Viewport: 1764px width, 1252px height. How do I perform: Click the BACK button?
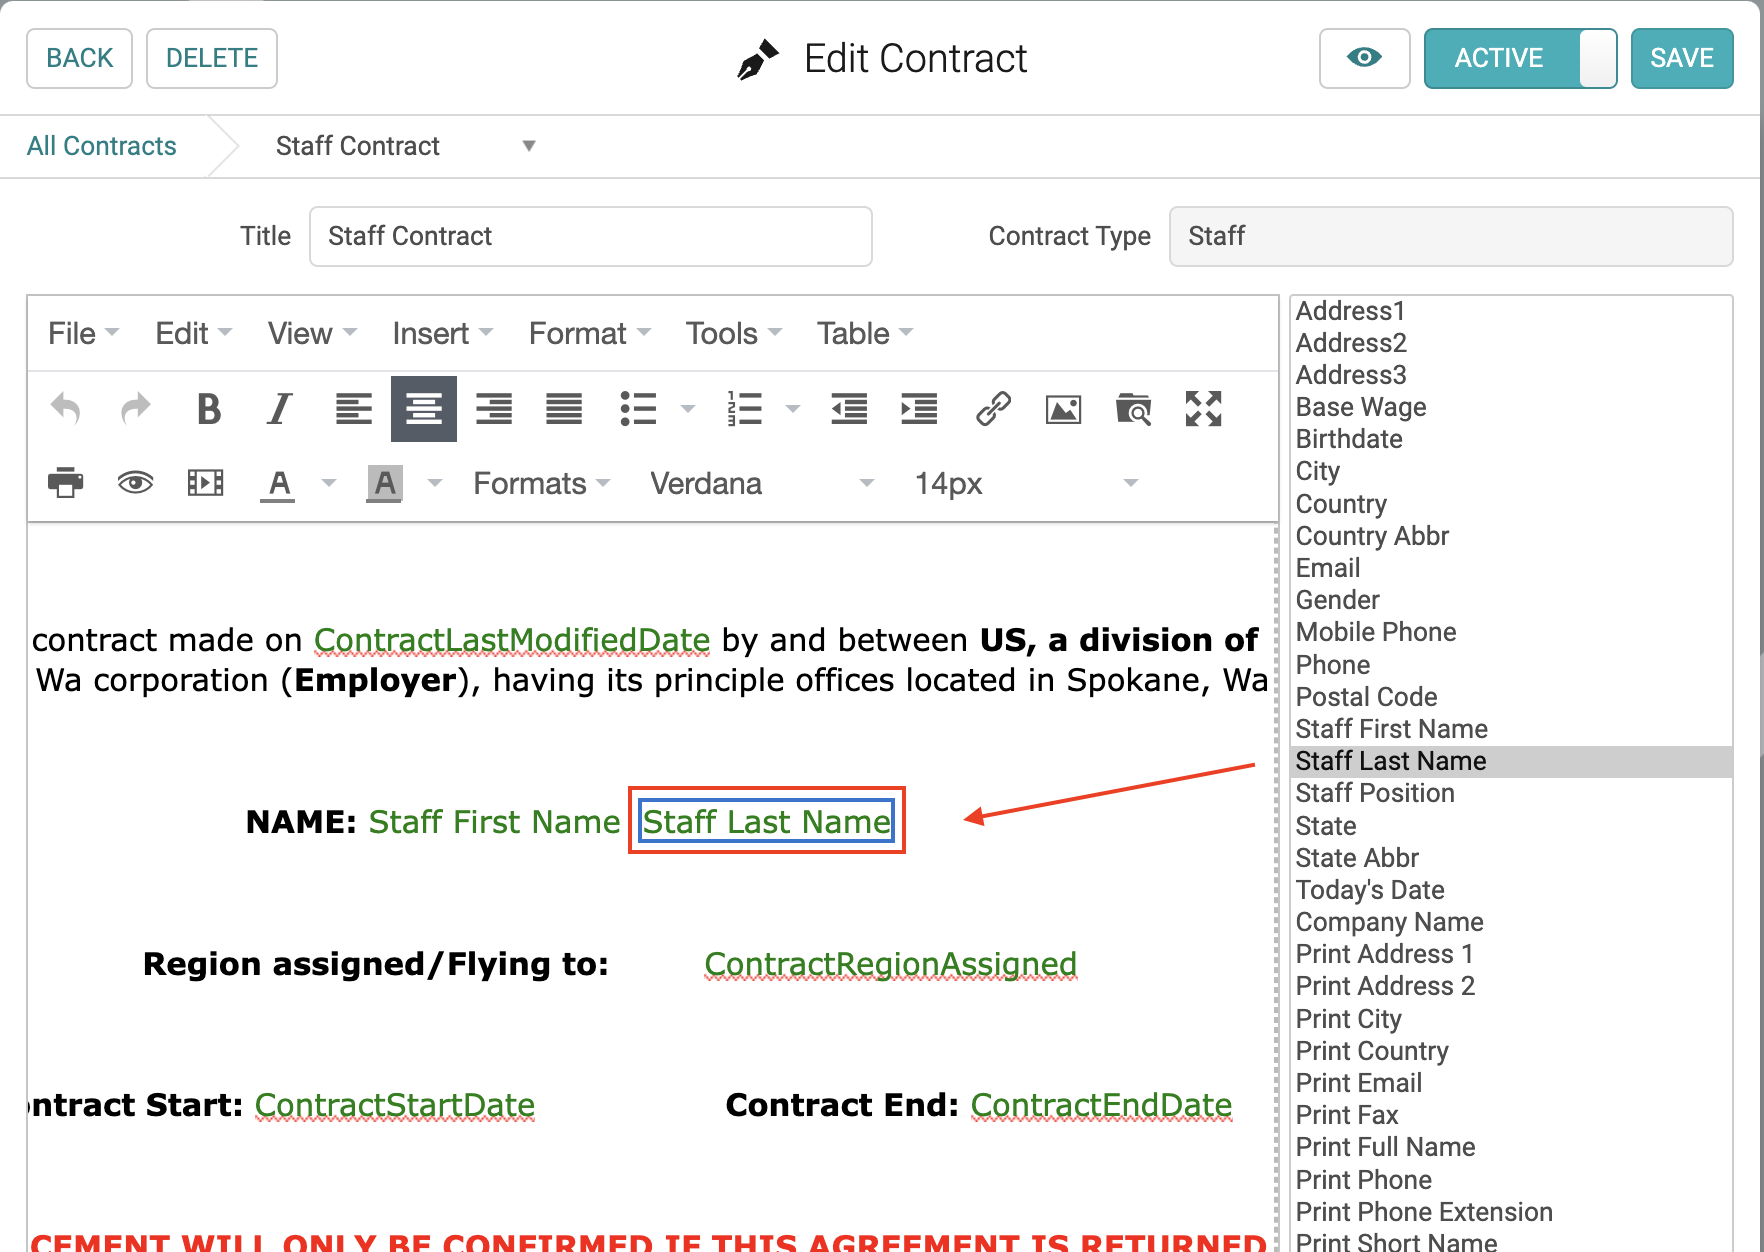pyautogui.click(x=80, y=58)
